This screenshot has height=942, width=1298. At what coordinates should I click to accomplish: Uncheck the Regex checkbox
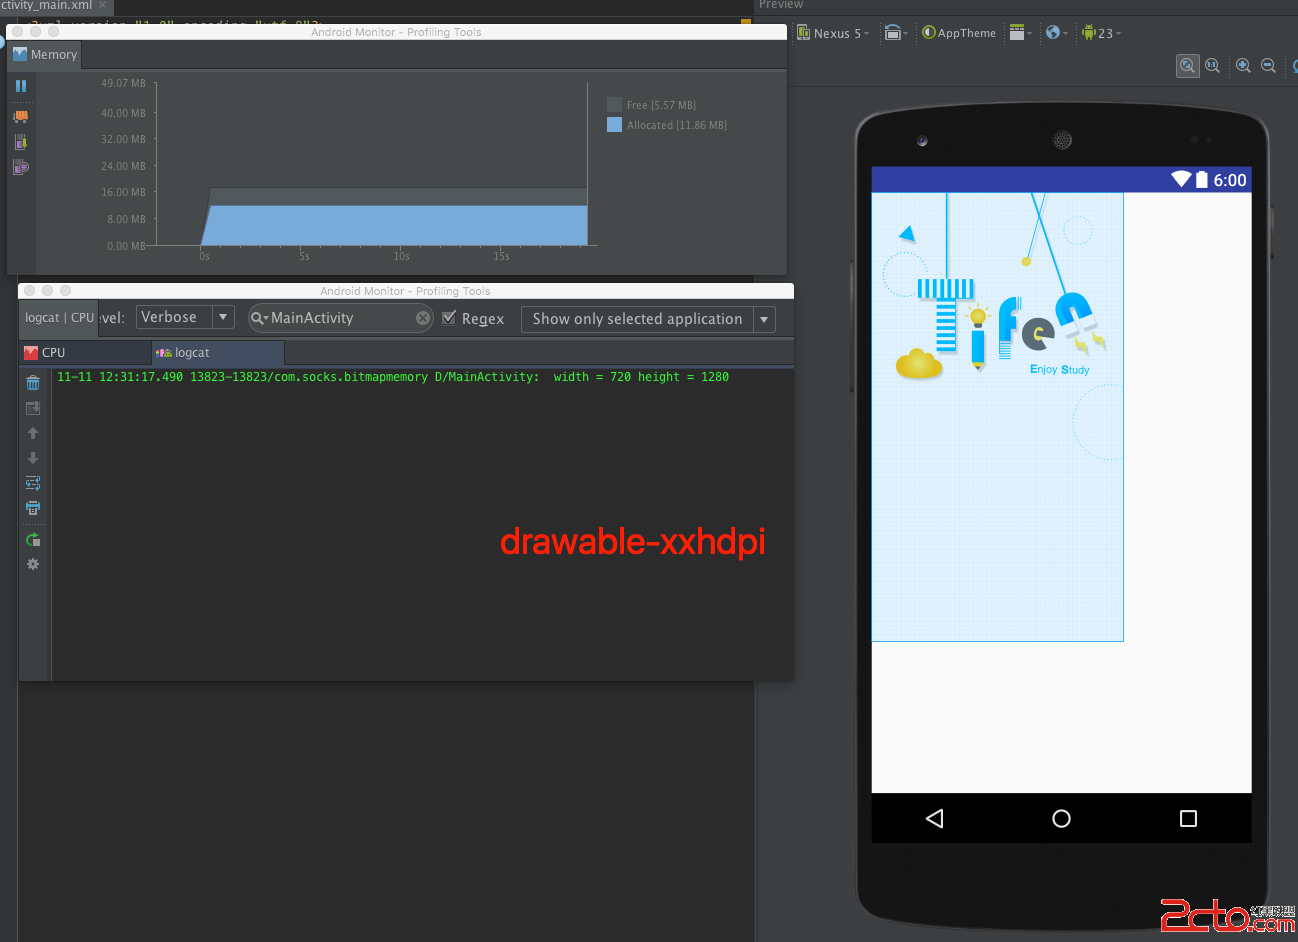[x=449, y=318]
